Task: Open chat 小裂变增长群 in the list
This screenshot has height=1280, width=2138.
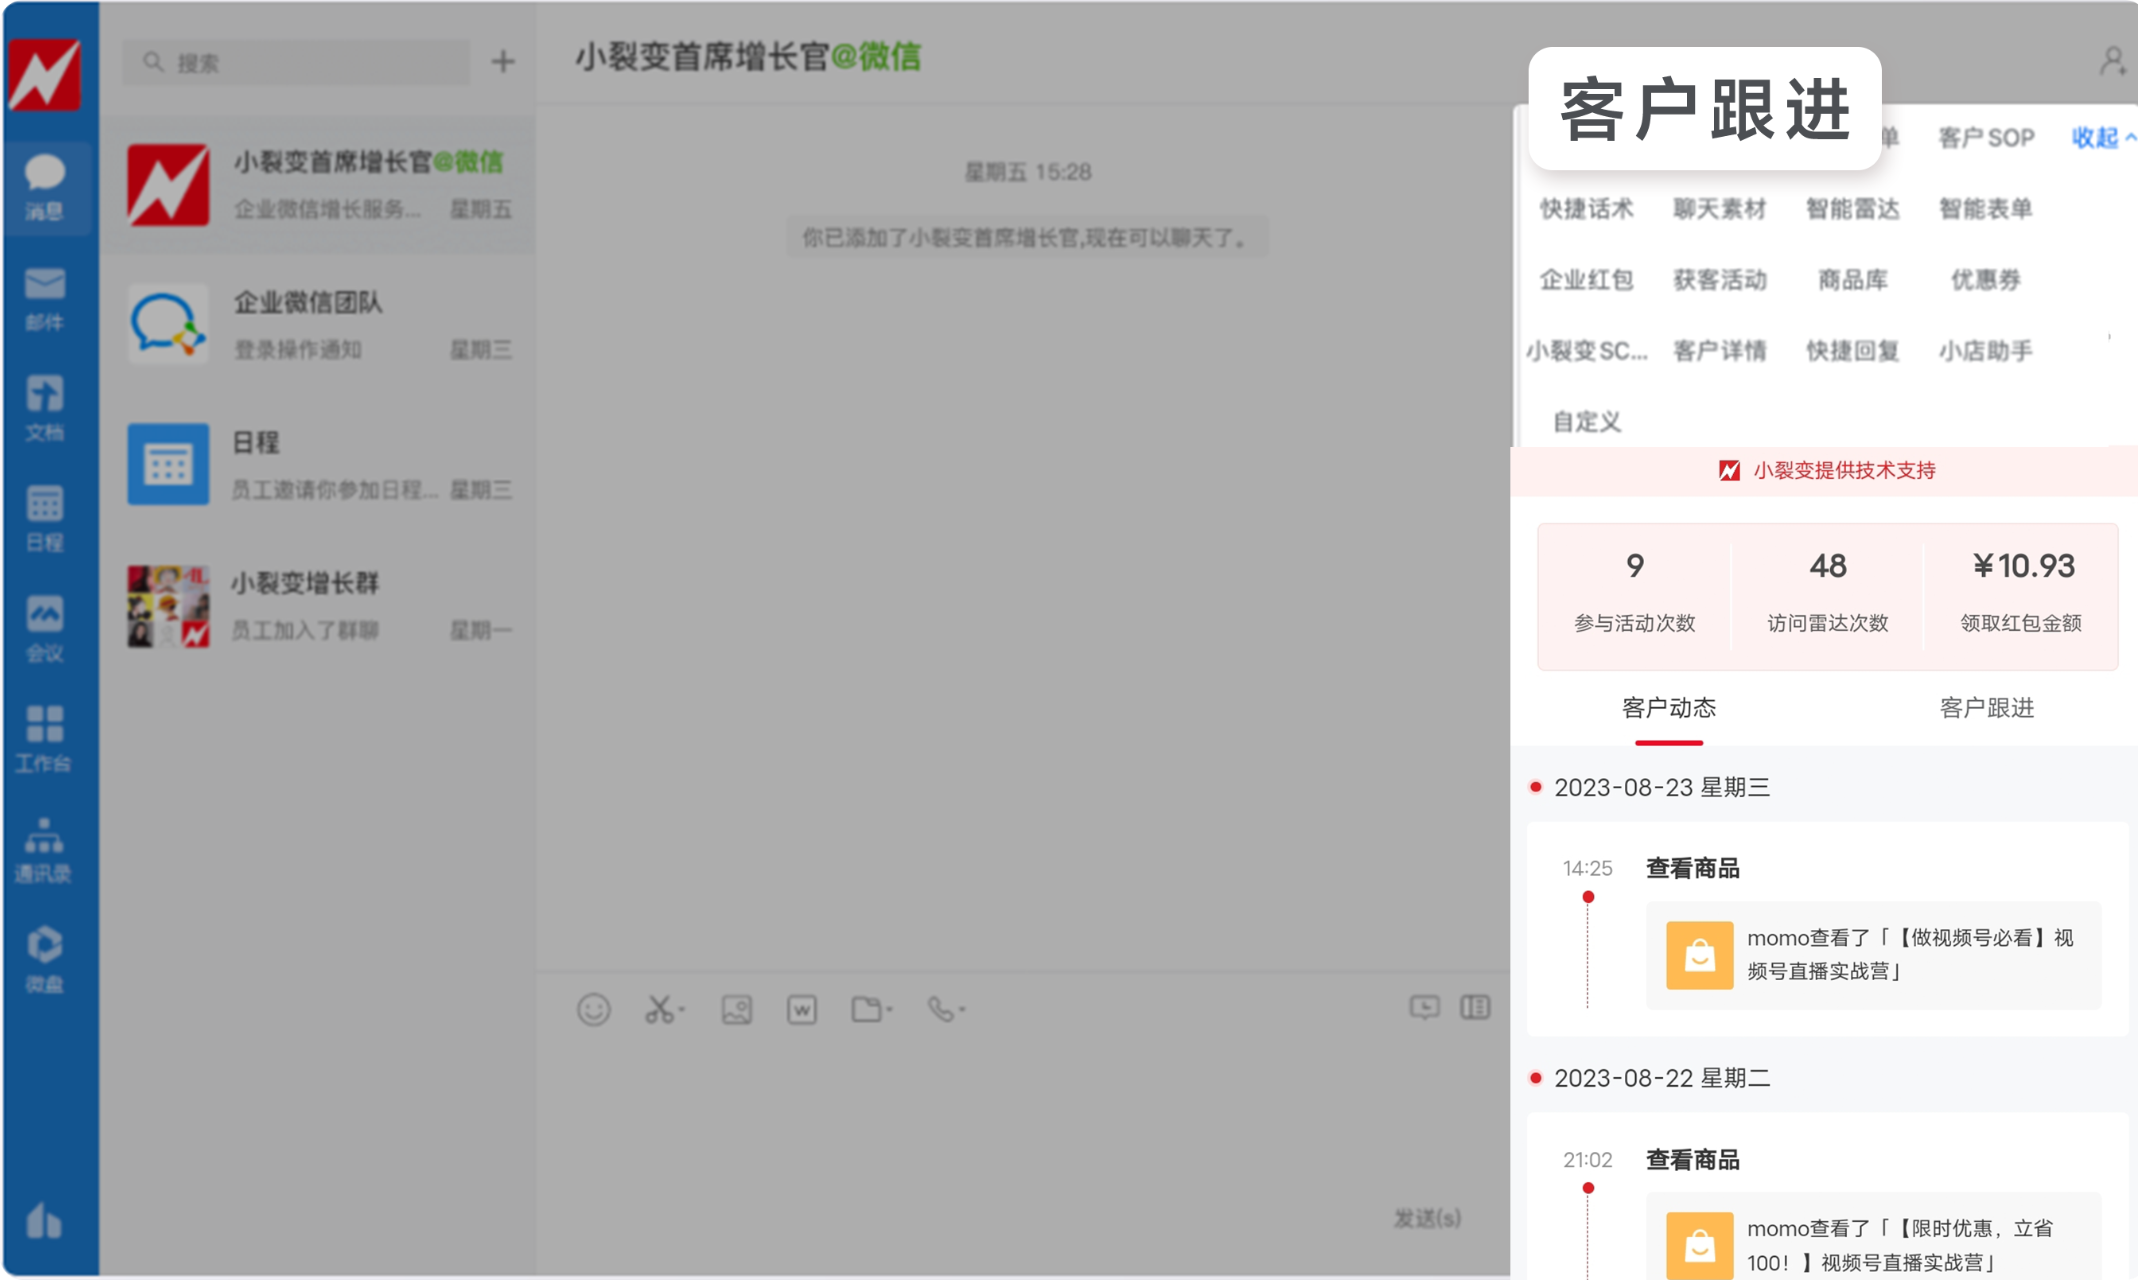Action: point(319,605)
